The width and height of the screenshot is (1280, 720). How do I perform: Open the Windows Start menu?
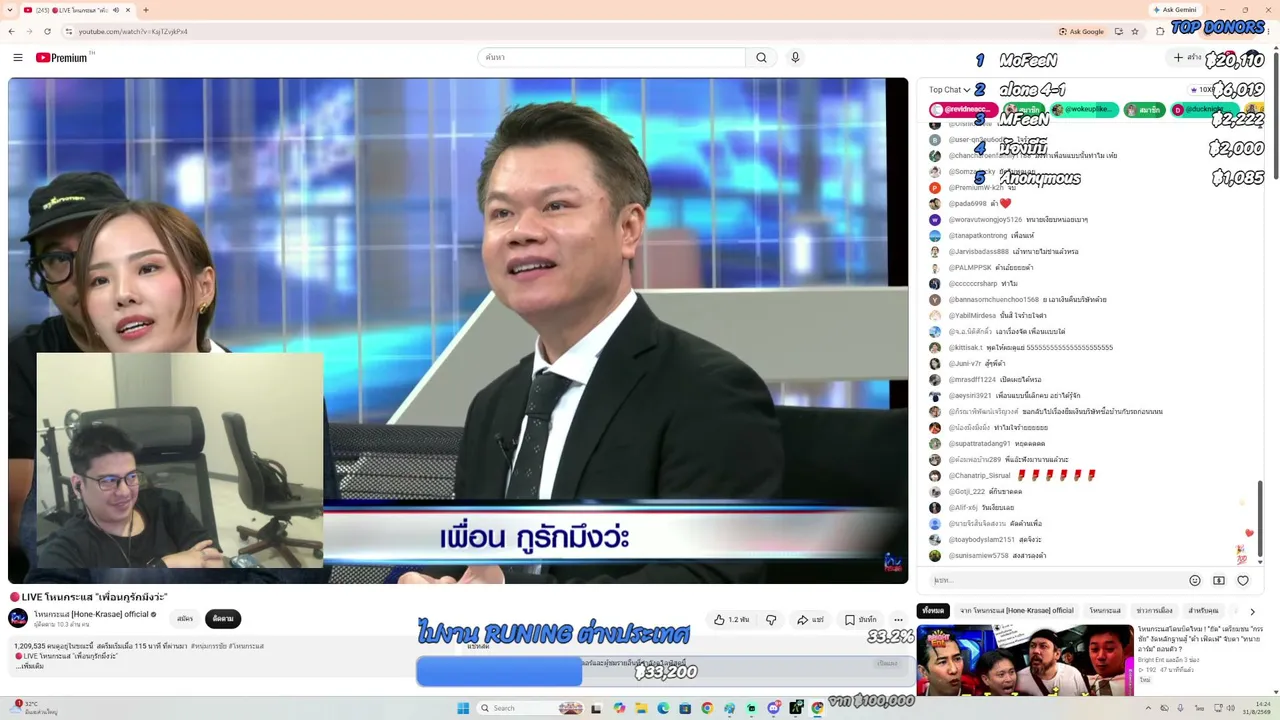(x=463, y=708)
